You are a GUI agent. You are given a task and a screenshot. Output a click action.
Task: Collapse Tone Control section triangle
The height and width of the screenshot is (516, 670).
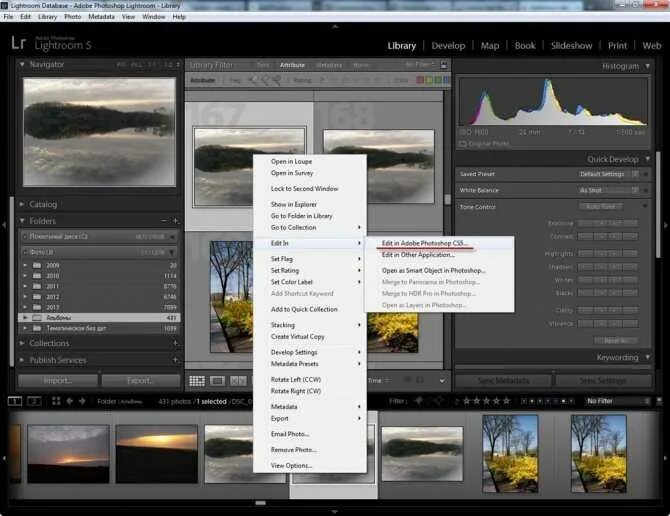tap(646, 207)
